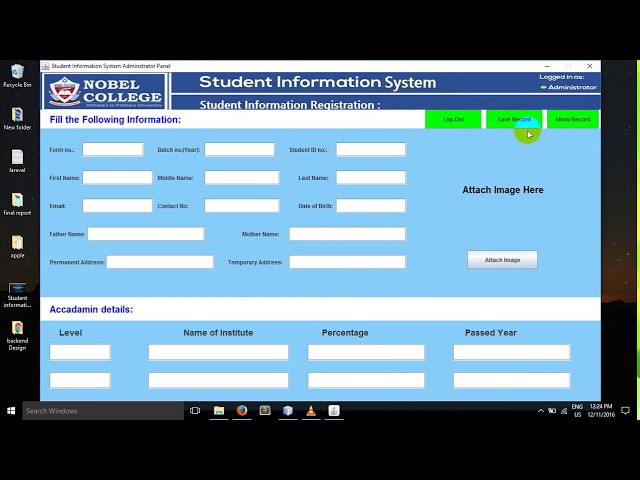This screenshot has width=640, height=480.
Task: Open Task View on the taskbar
Action: click(x=195, y=411)
